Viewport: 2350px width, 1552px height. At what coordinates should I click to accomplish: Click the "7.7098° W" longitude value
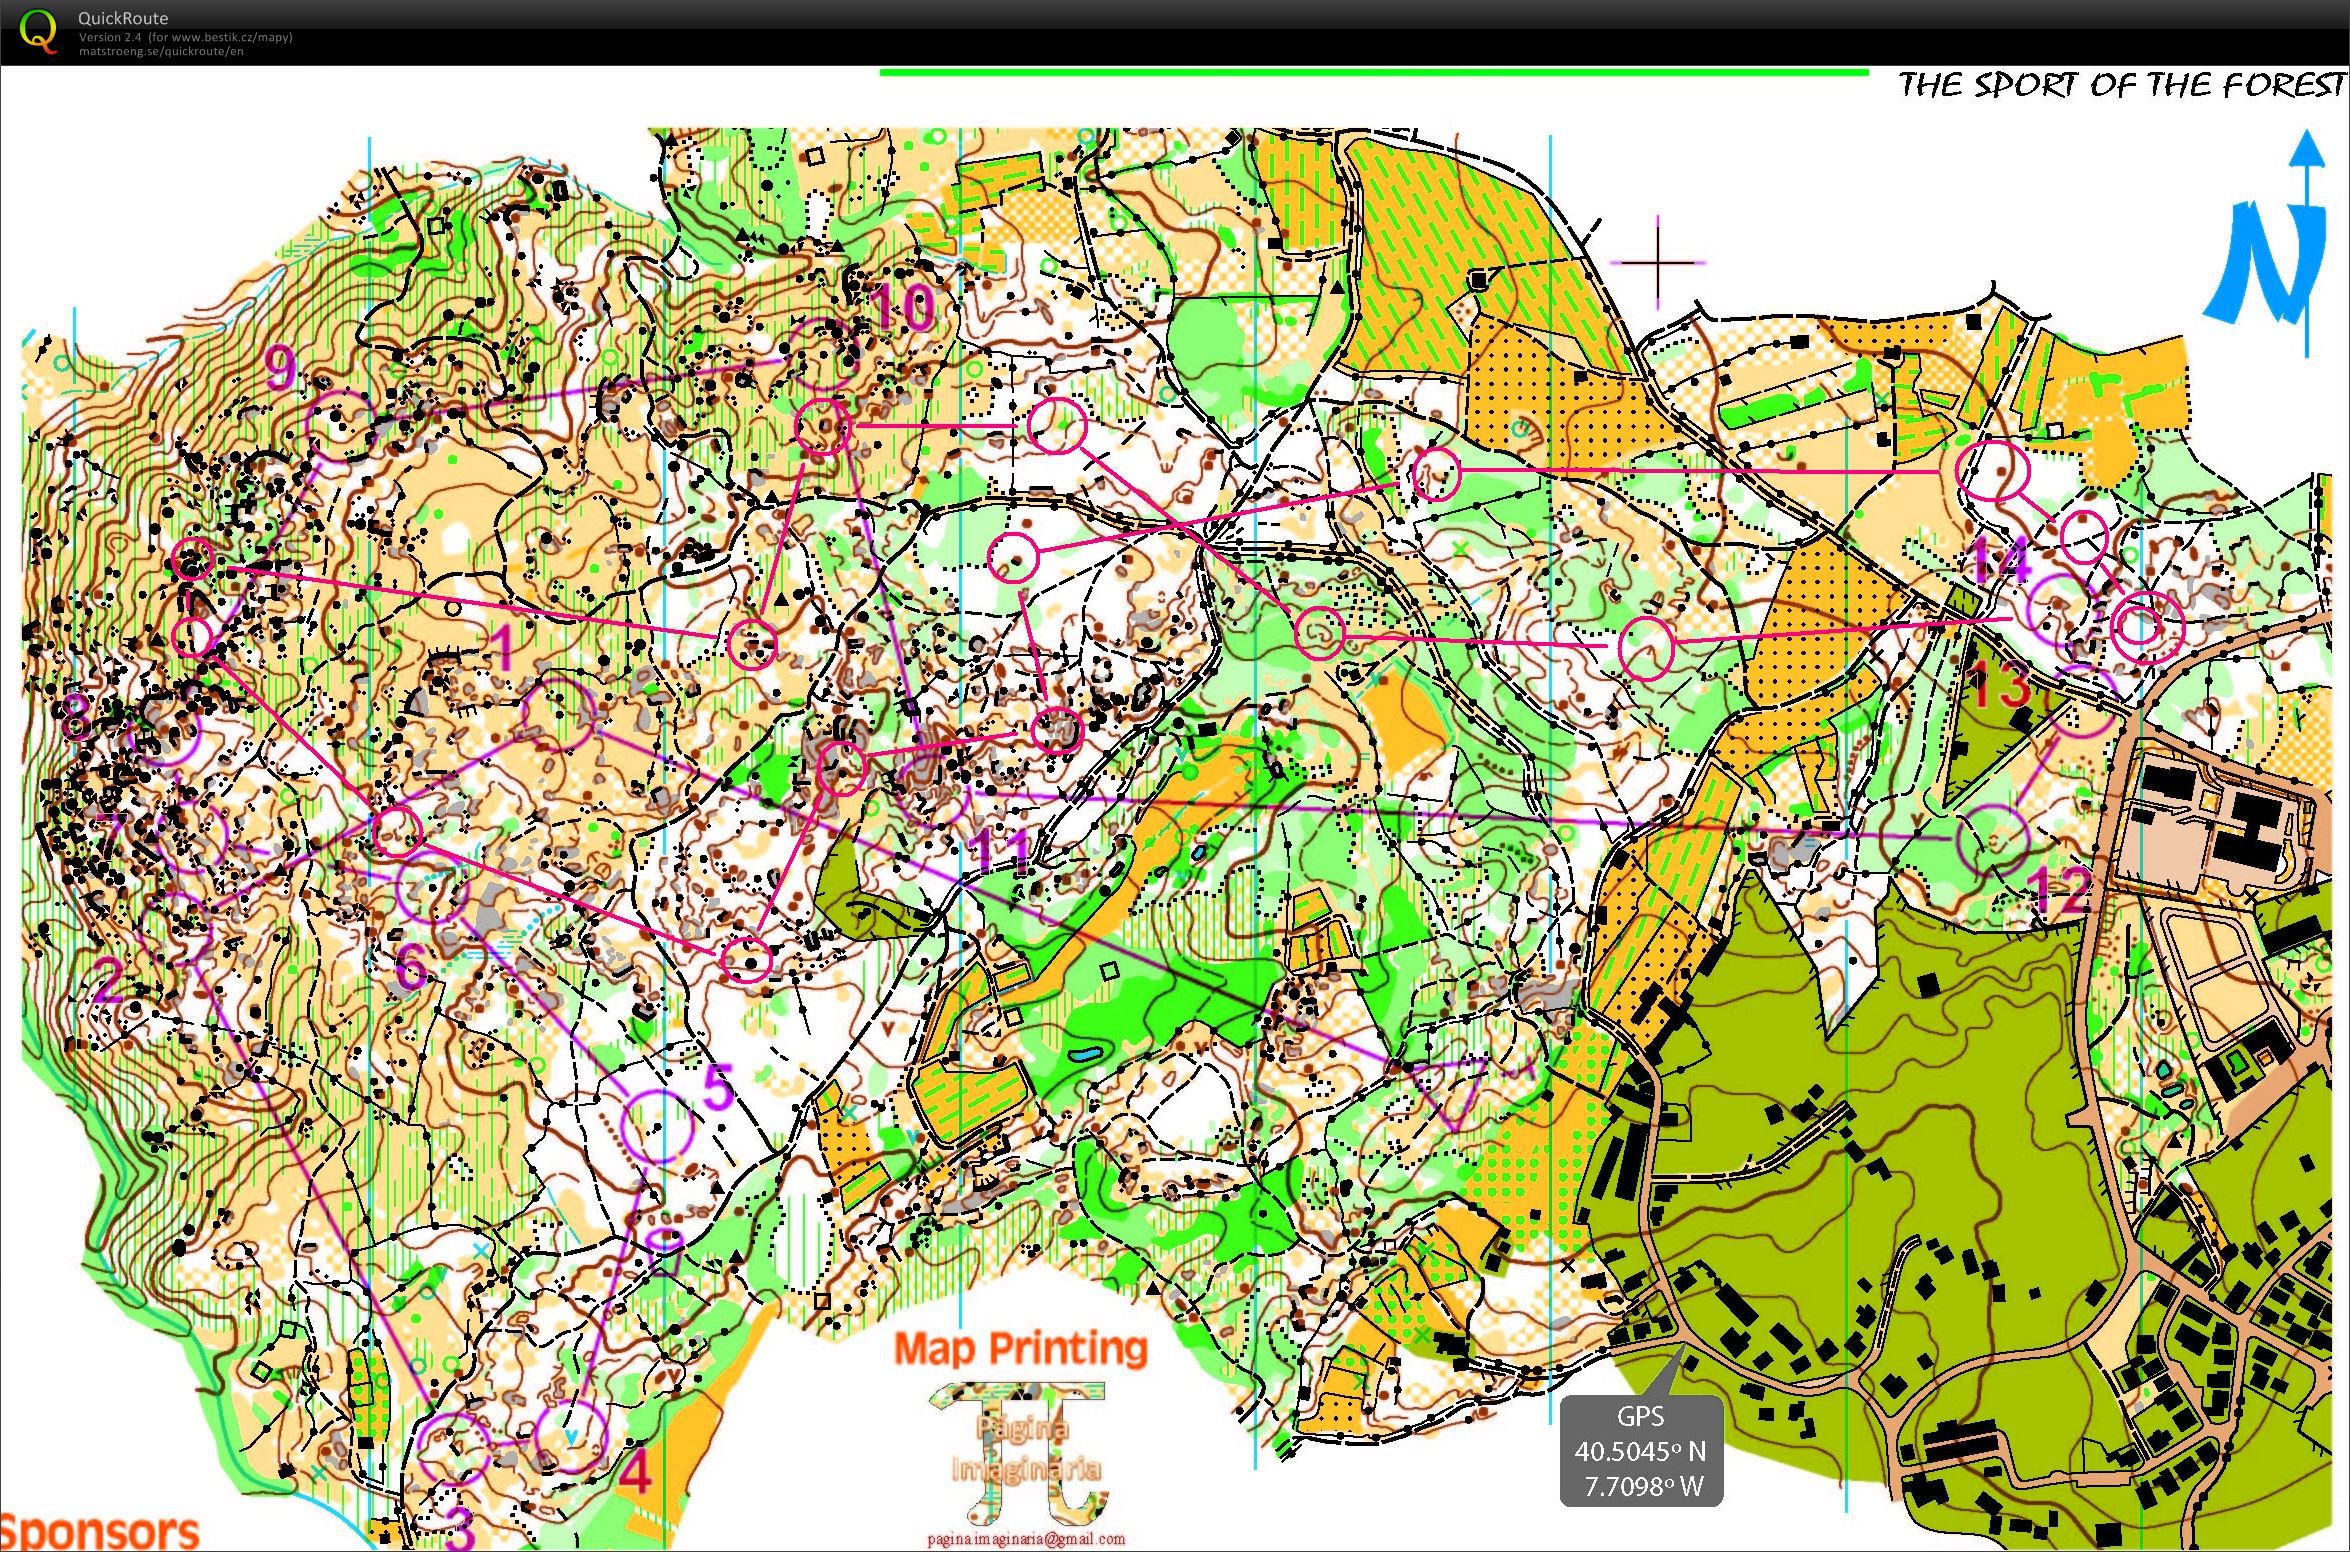[x=1642, y=1486]
